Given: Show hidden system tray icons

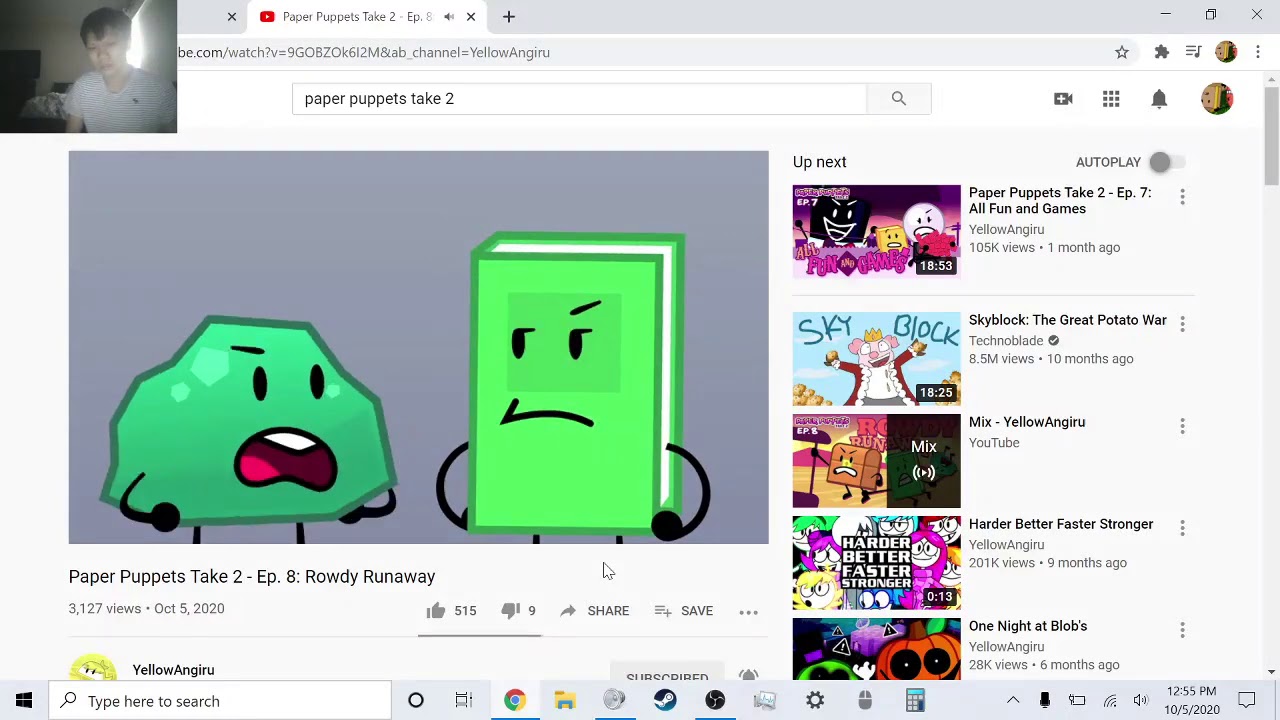Looking at the screenshot, I should click(1013, 701).
